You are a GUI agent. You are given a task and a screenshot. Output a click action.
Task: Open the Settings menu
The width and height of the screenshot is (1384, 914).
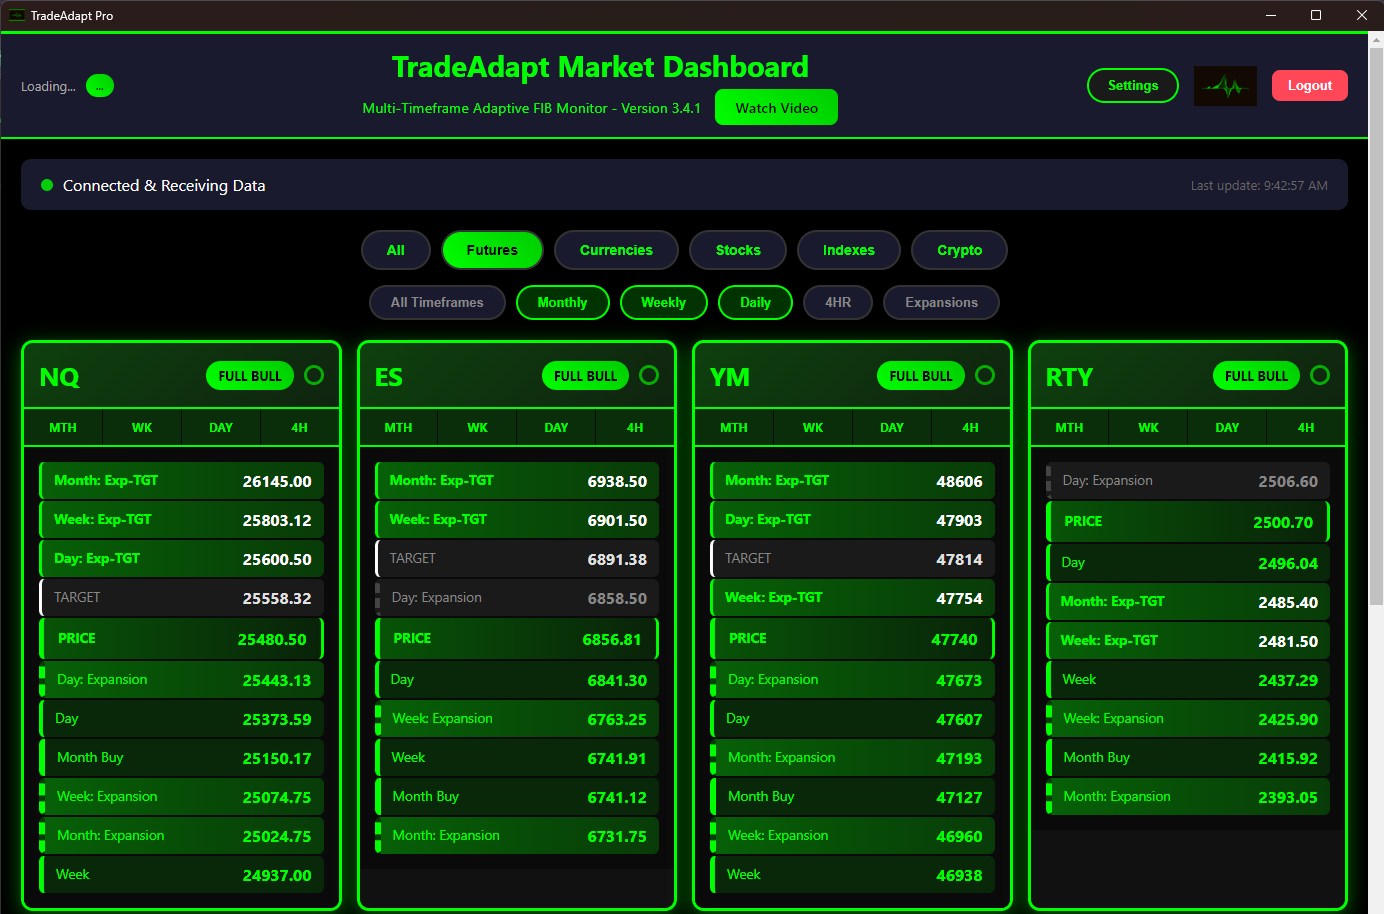coord(1133,86)
